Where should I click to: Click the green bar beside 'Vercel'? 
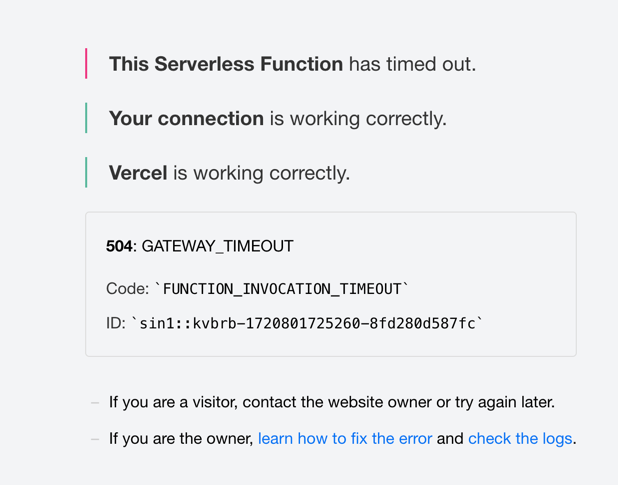click(87, 173)
